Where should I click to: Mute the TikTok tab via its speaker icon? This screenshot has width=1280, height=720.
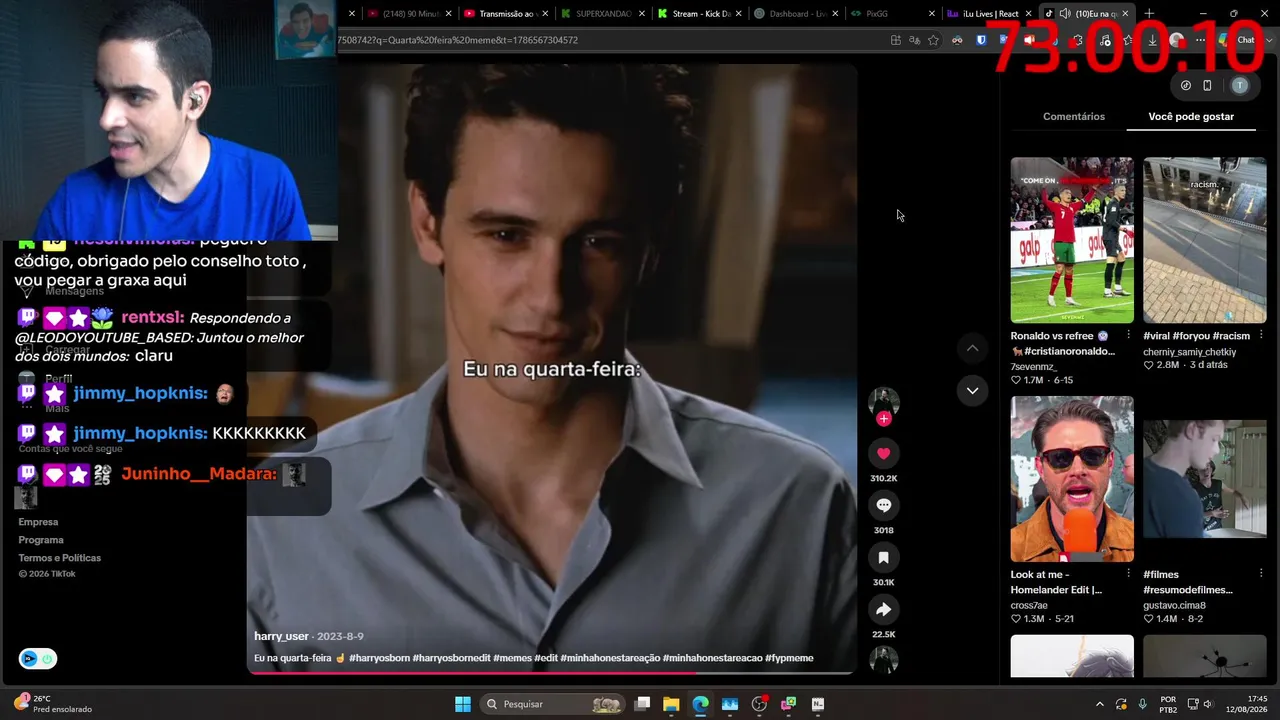point(1065,14)
